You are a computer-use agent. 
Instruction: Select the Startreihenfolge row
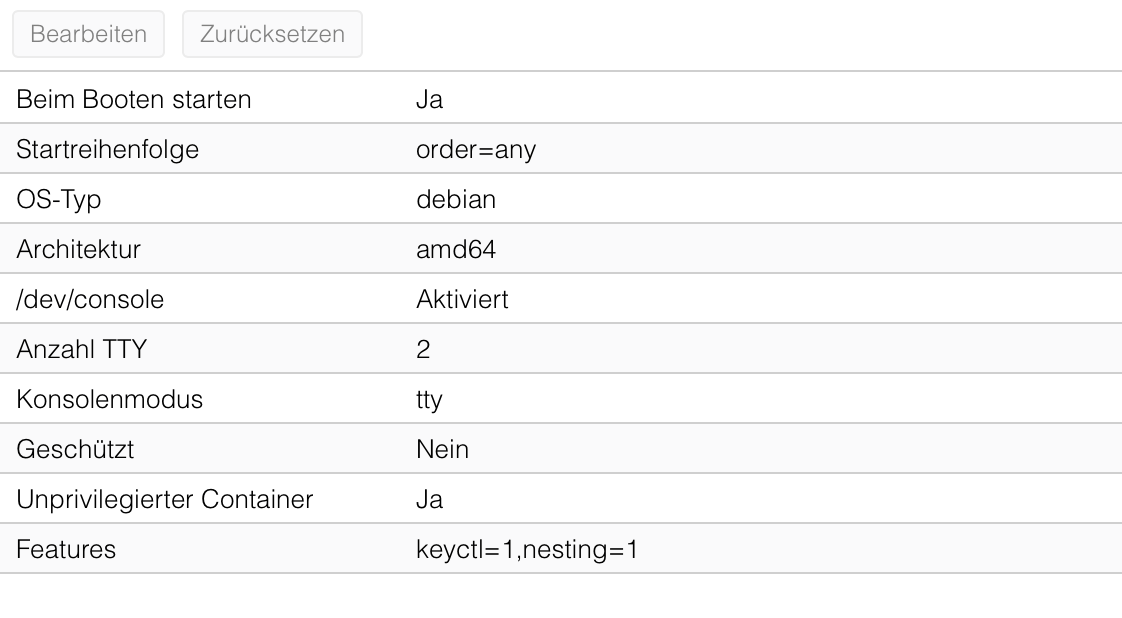tap(561, 148)
